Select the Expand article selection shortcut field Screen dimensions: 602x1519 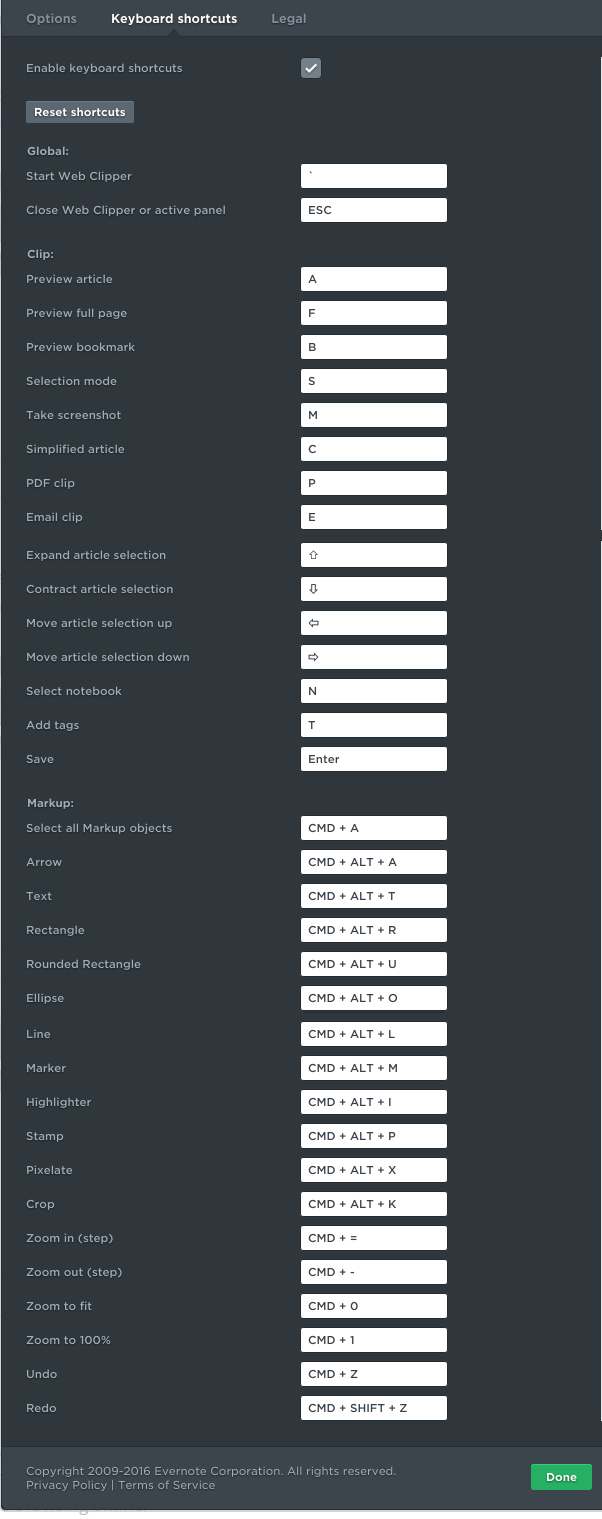click(373, 555)
